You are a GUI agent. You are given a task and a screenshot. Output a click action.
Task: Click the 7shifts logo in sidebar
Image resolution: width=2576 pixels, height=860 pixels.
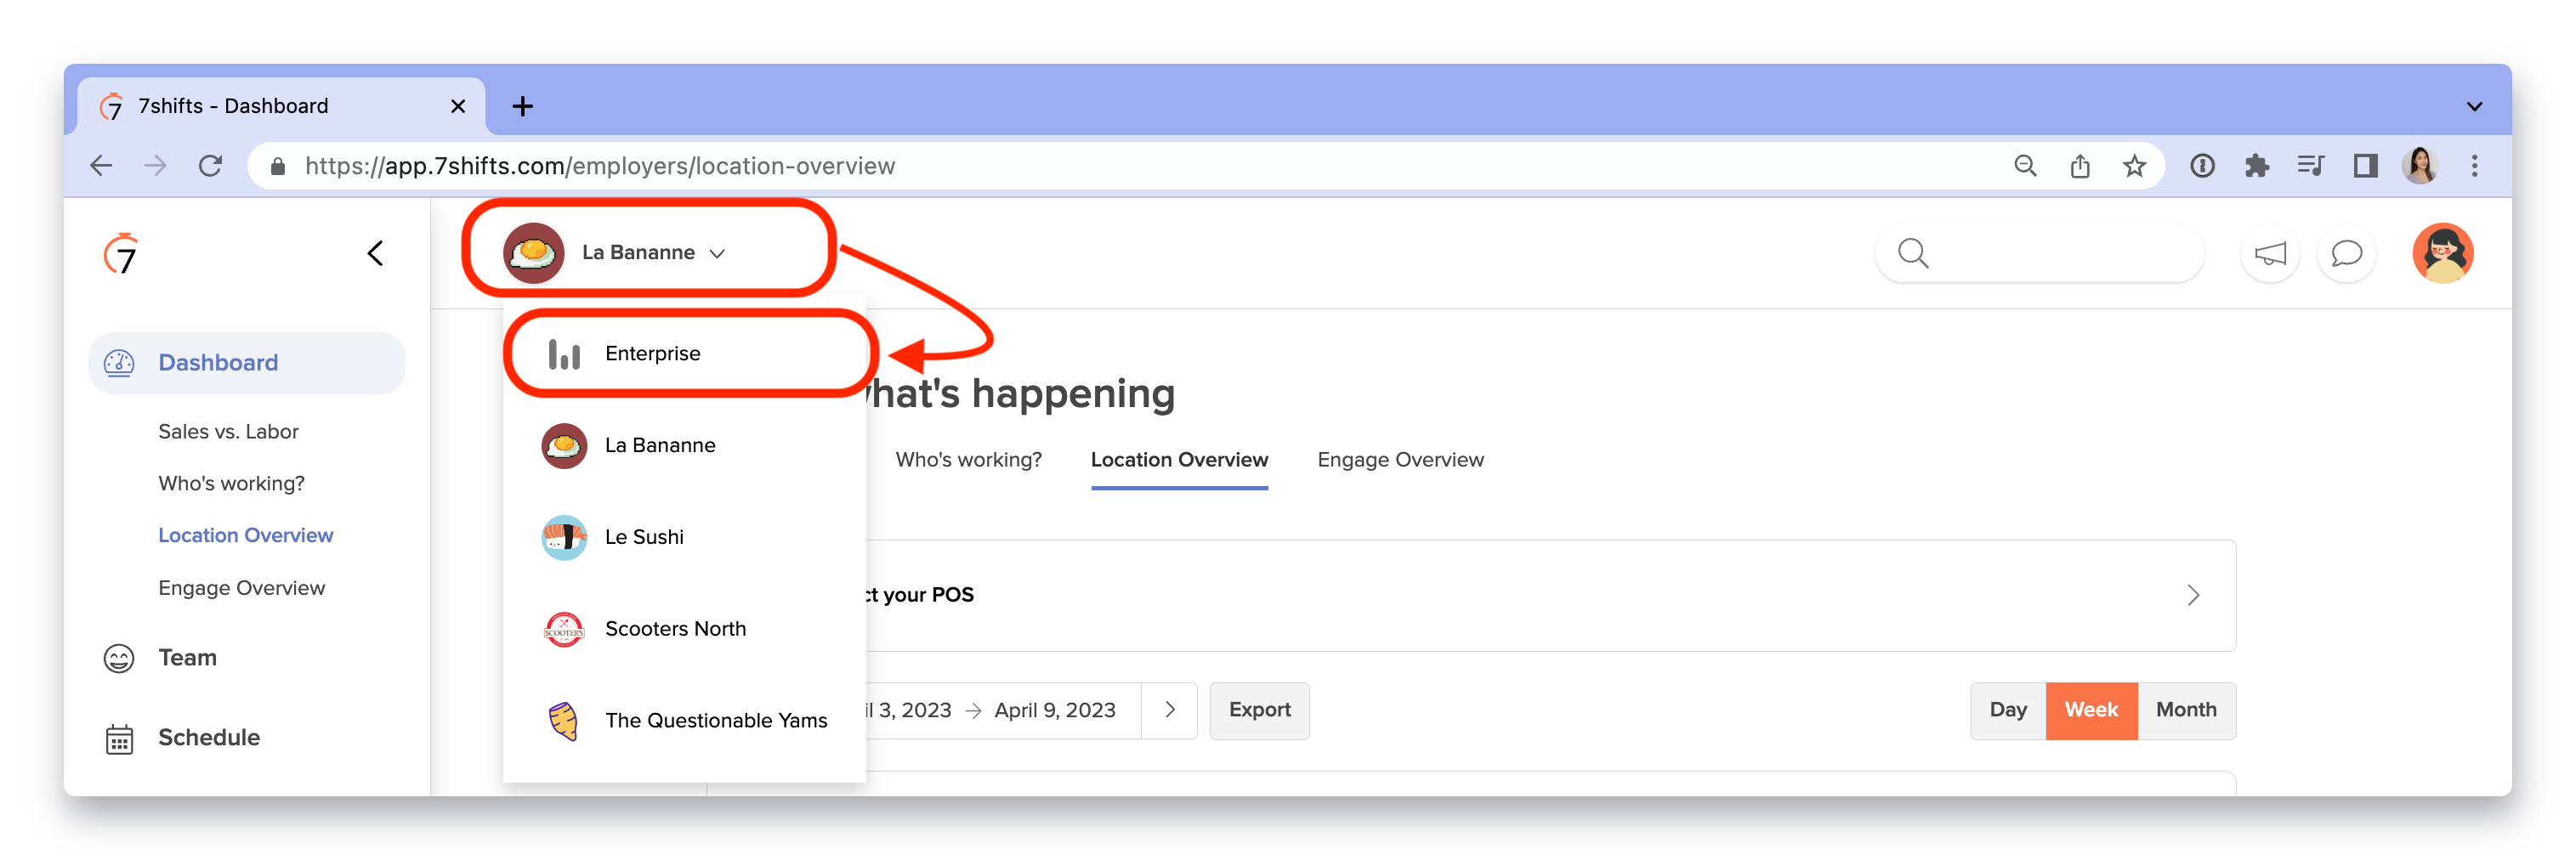point(120,254)
